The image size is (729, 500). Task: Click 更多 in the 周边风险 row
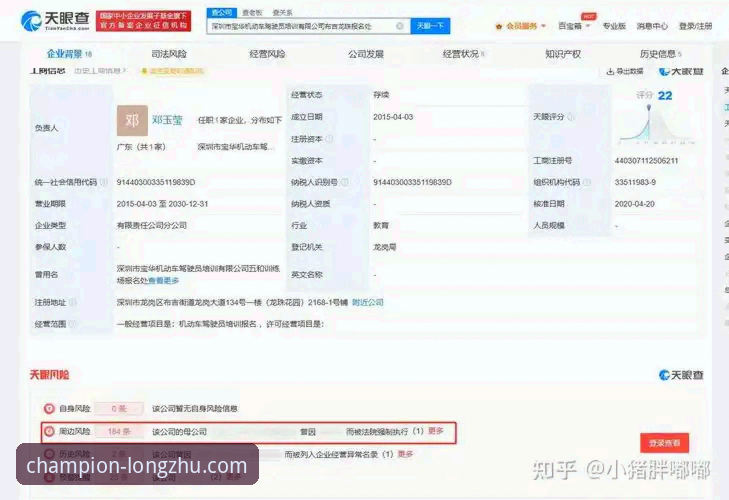(436, 431)
